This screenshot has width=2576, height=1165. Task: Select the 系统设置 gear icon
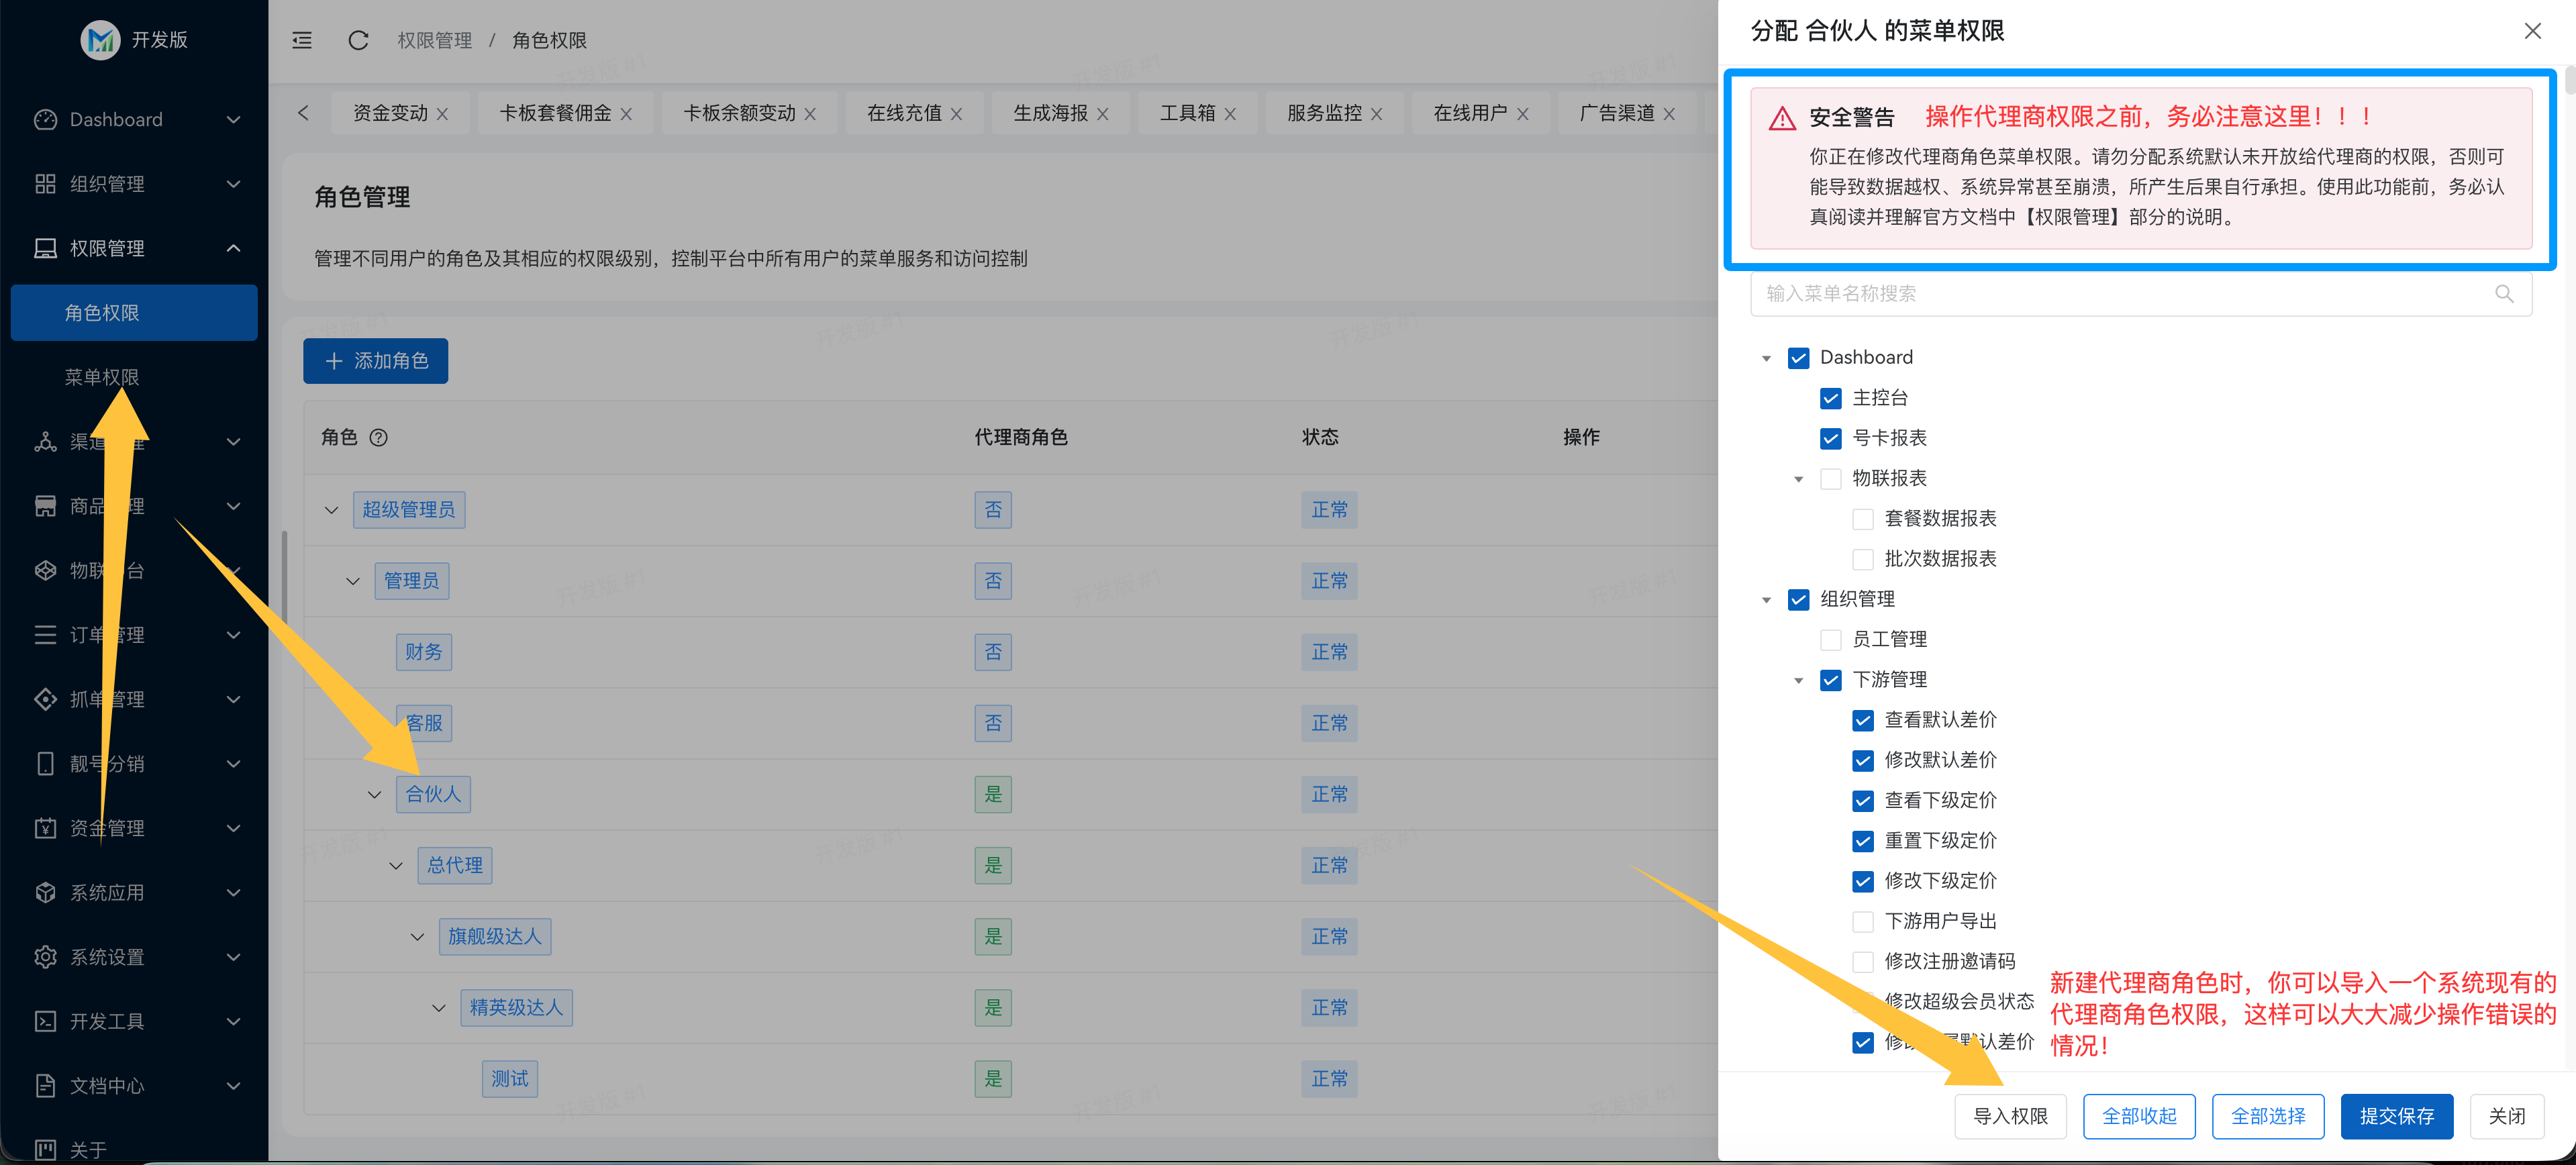tap(45, 956)
